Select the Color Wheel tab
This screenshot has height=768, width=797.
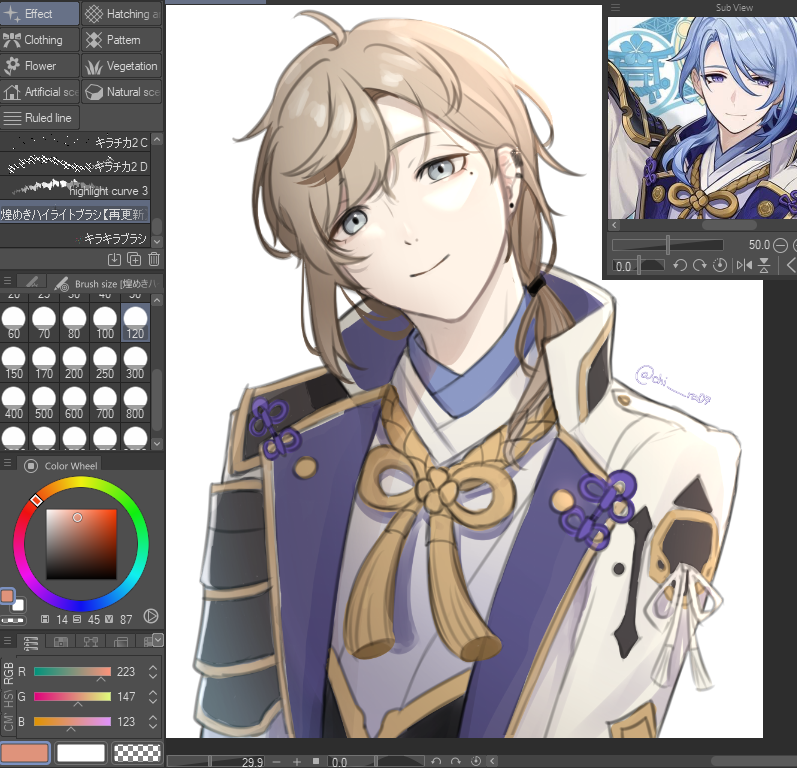[60, 465]
